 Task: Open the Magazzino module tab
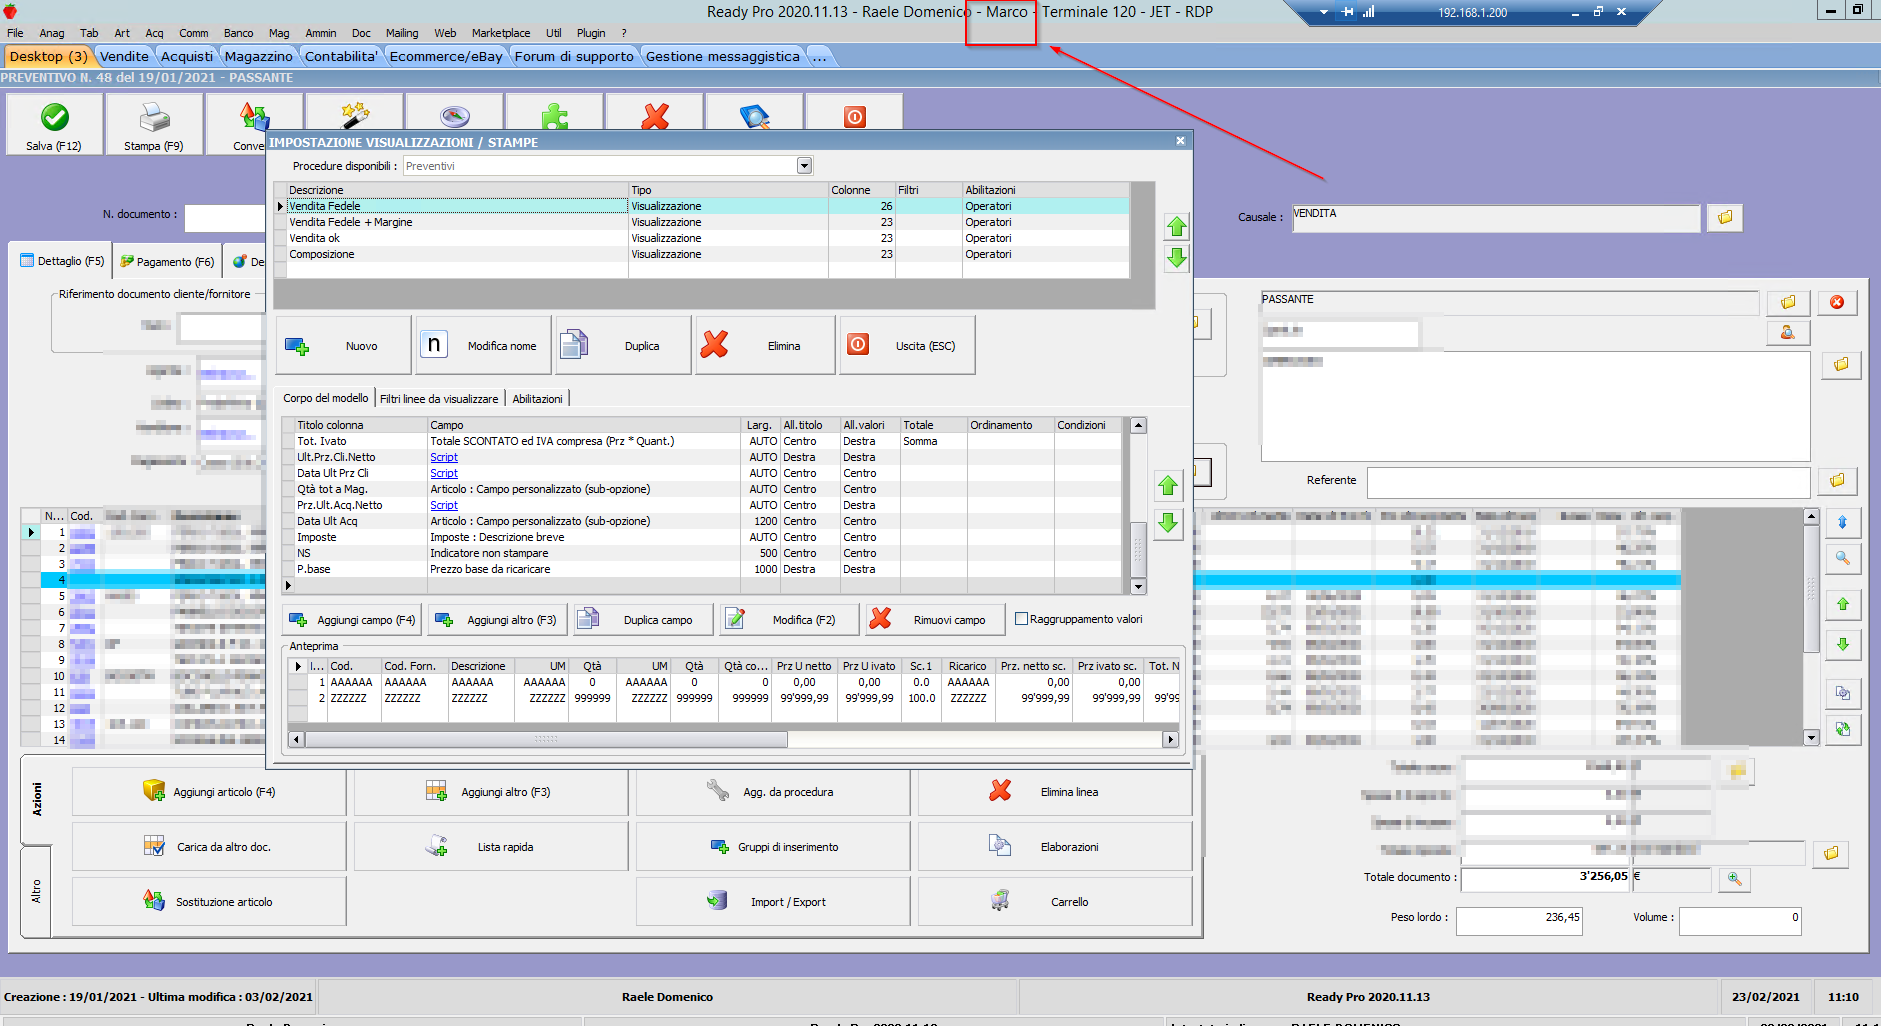click(x=258, y=56)
